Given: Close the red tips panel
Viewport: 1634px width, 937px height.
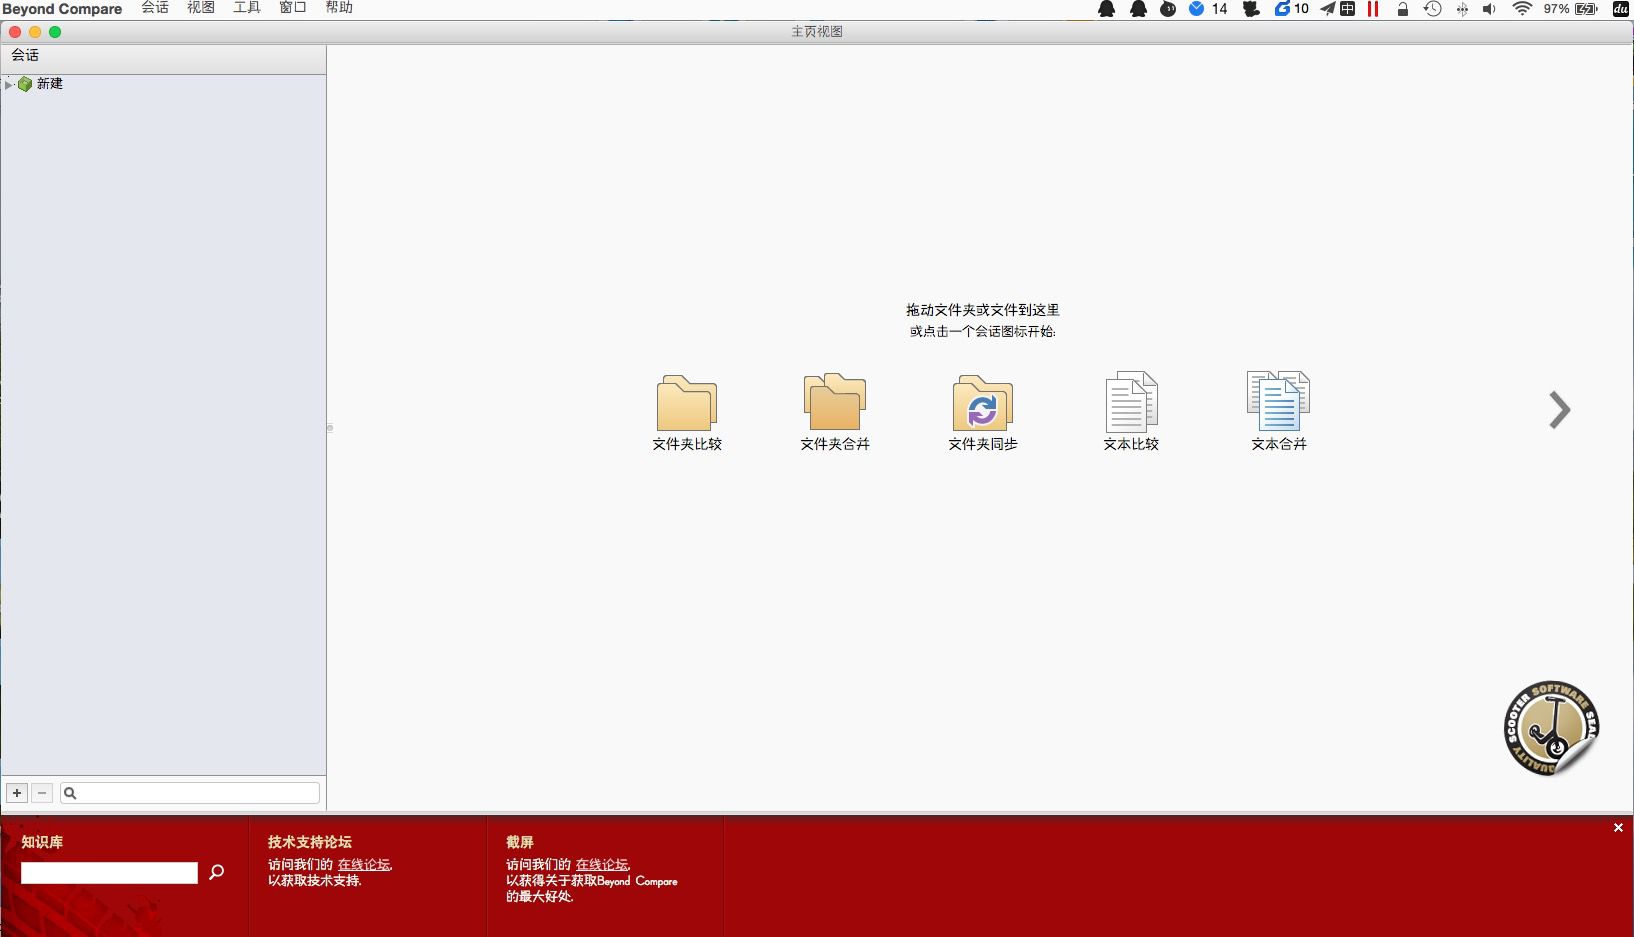Looking at the screenshot, I should [x=1618, y=828].
